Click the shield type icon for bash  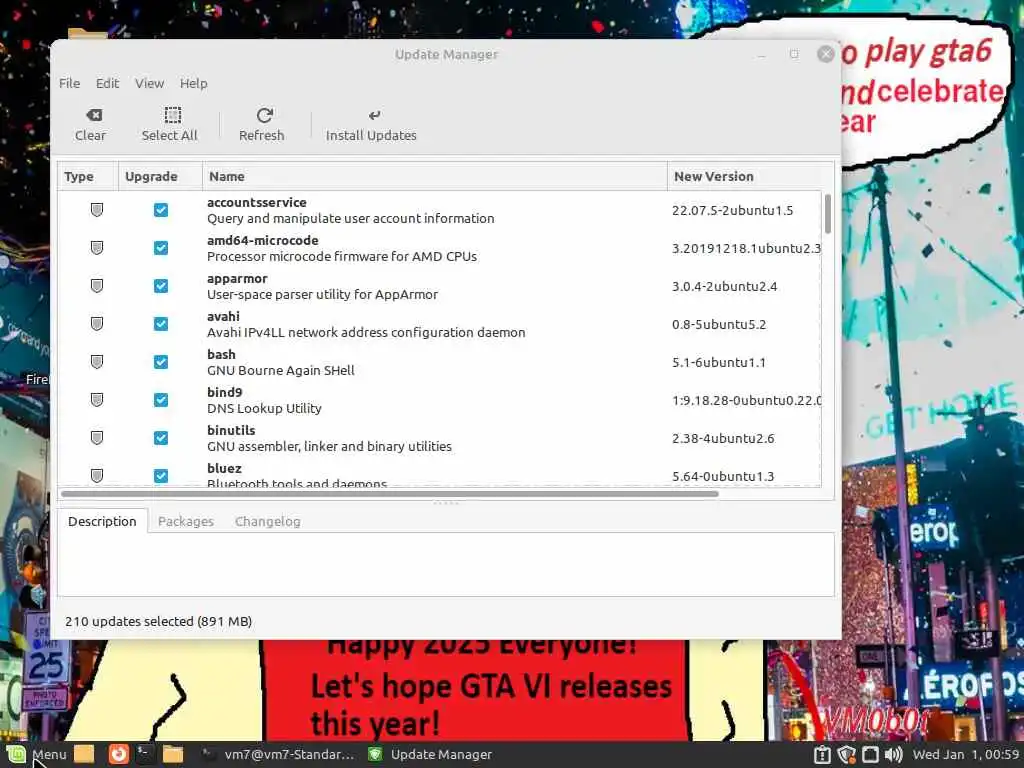[97, 361]
